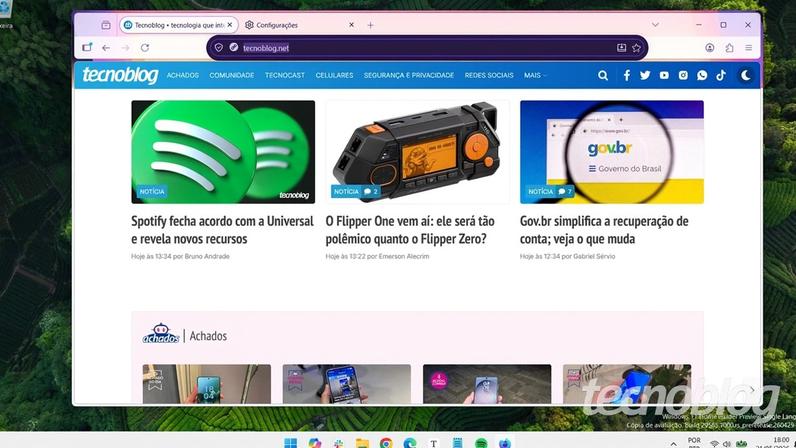
Task: Open first Achados video thumbnail
Action: point(207,384)
